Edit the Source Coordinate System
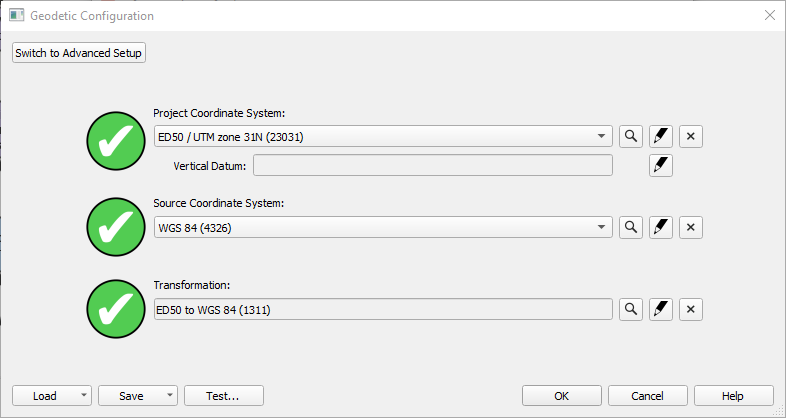This screenshot has width=786, height=418. (x=660, y=227)
